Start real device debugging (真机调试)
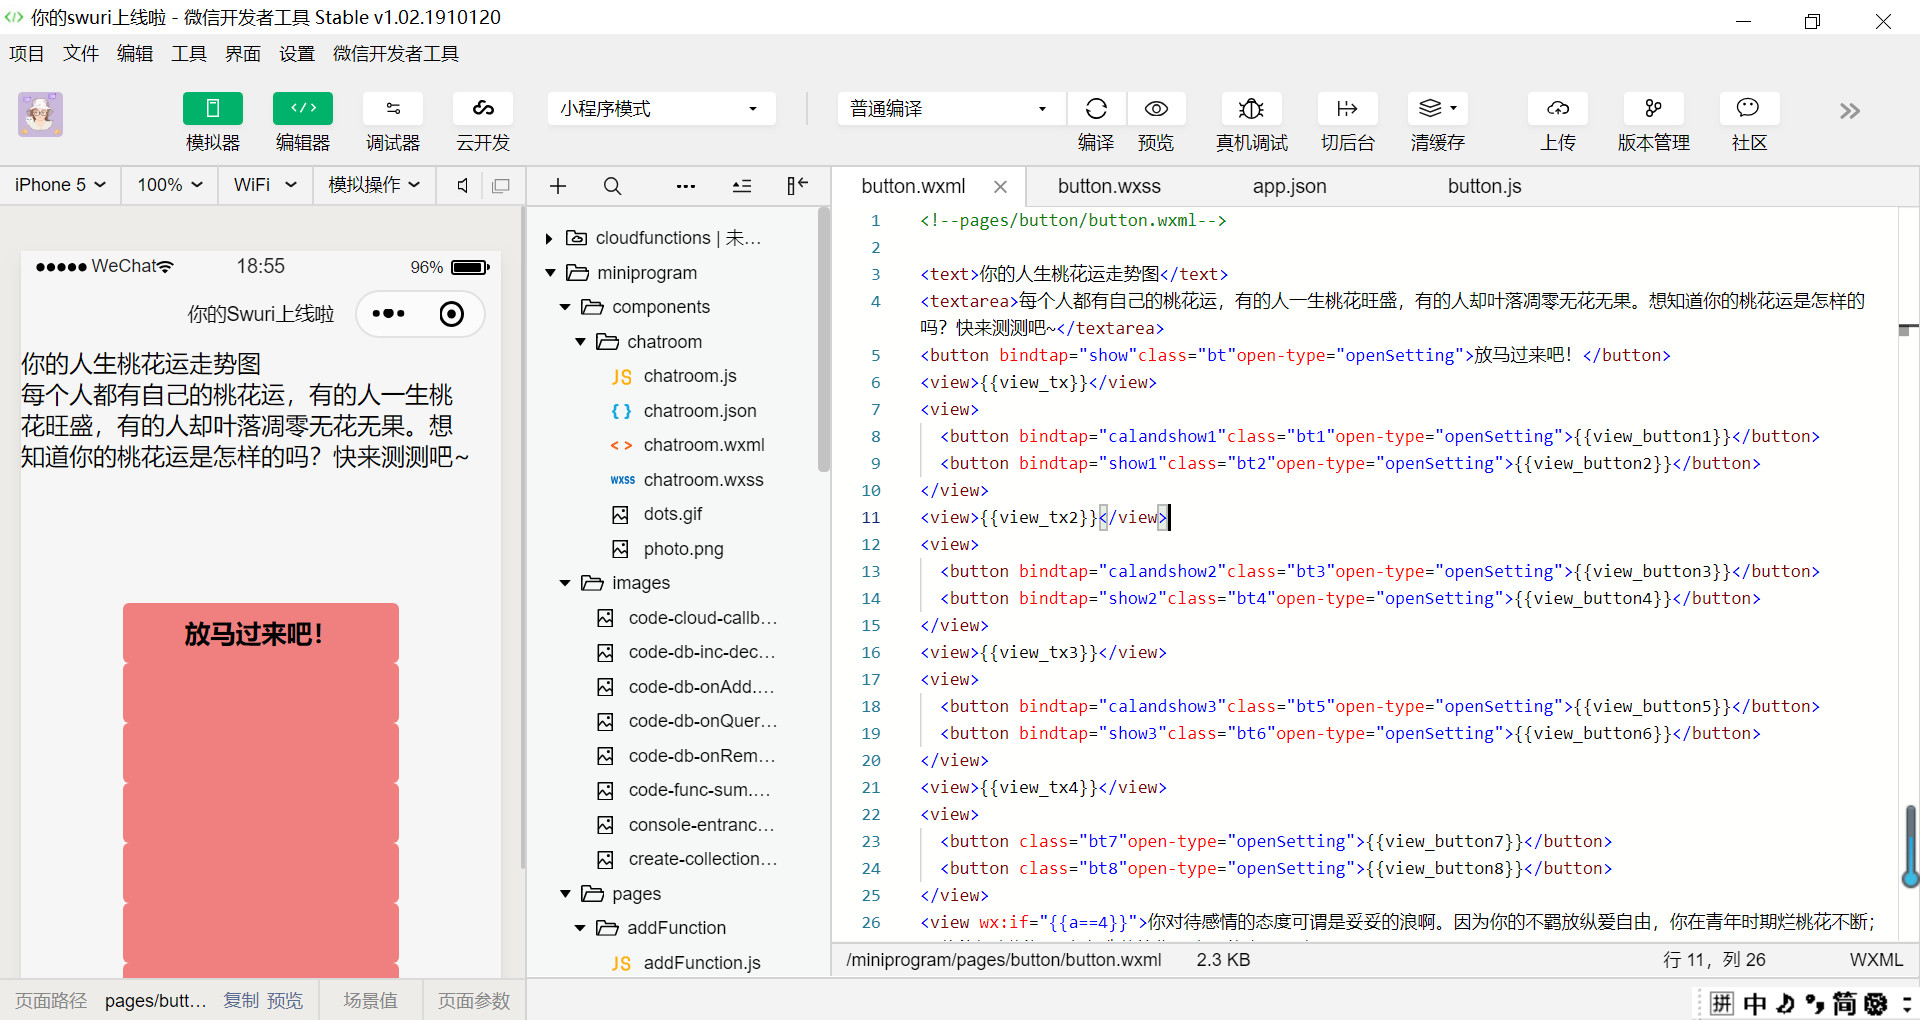 point(1251,109)
